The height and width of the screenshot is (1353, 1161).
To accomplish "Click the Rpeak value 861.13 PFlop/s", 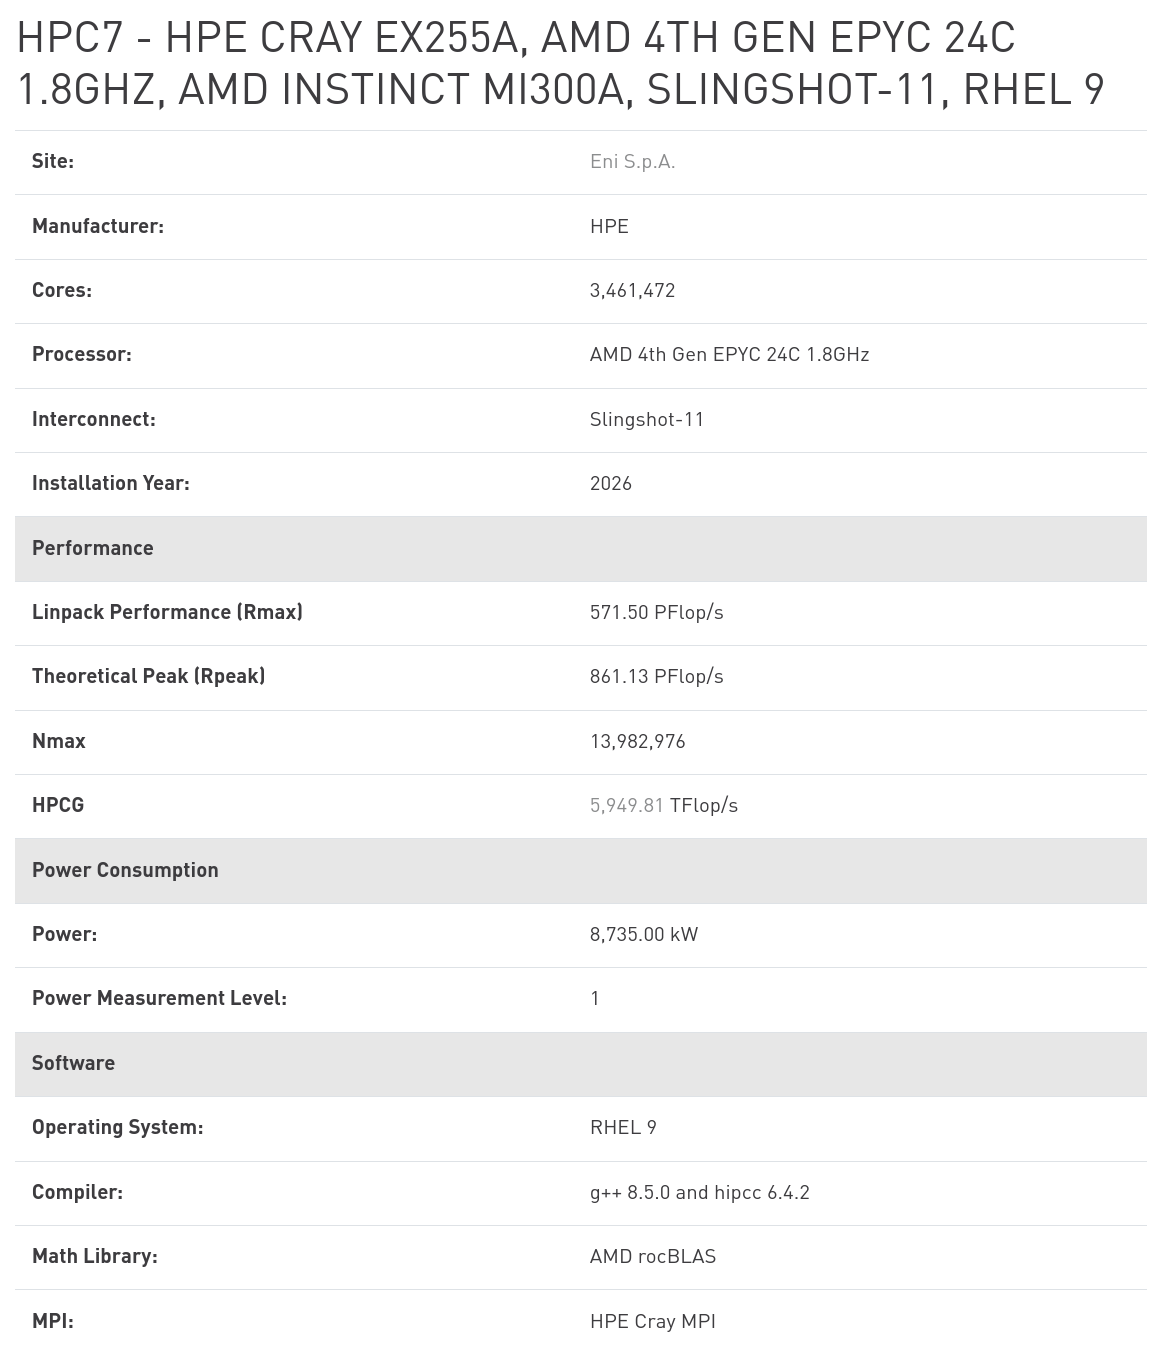I will click(657, 677).
